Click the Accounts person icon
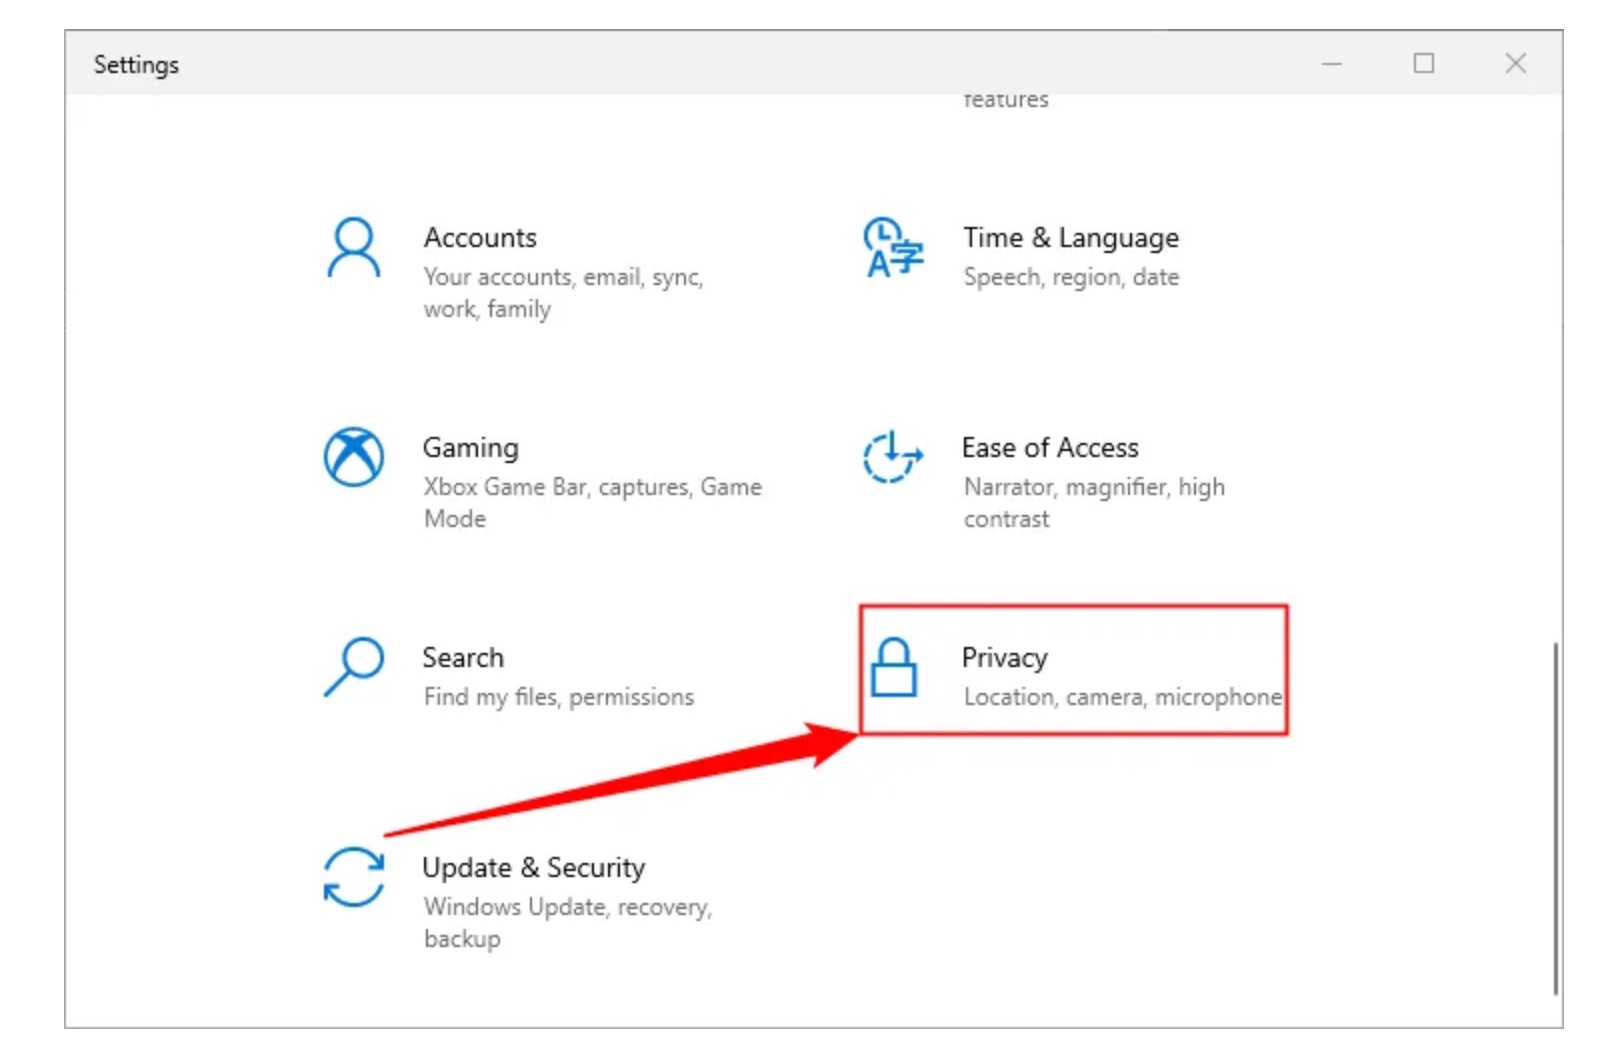The width and height of the screenshot is (1610, 1056). tap(354, 248)
